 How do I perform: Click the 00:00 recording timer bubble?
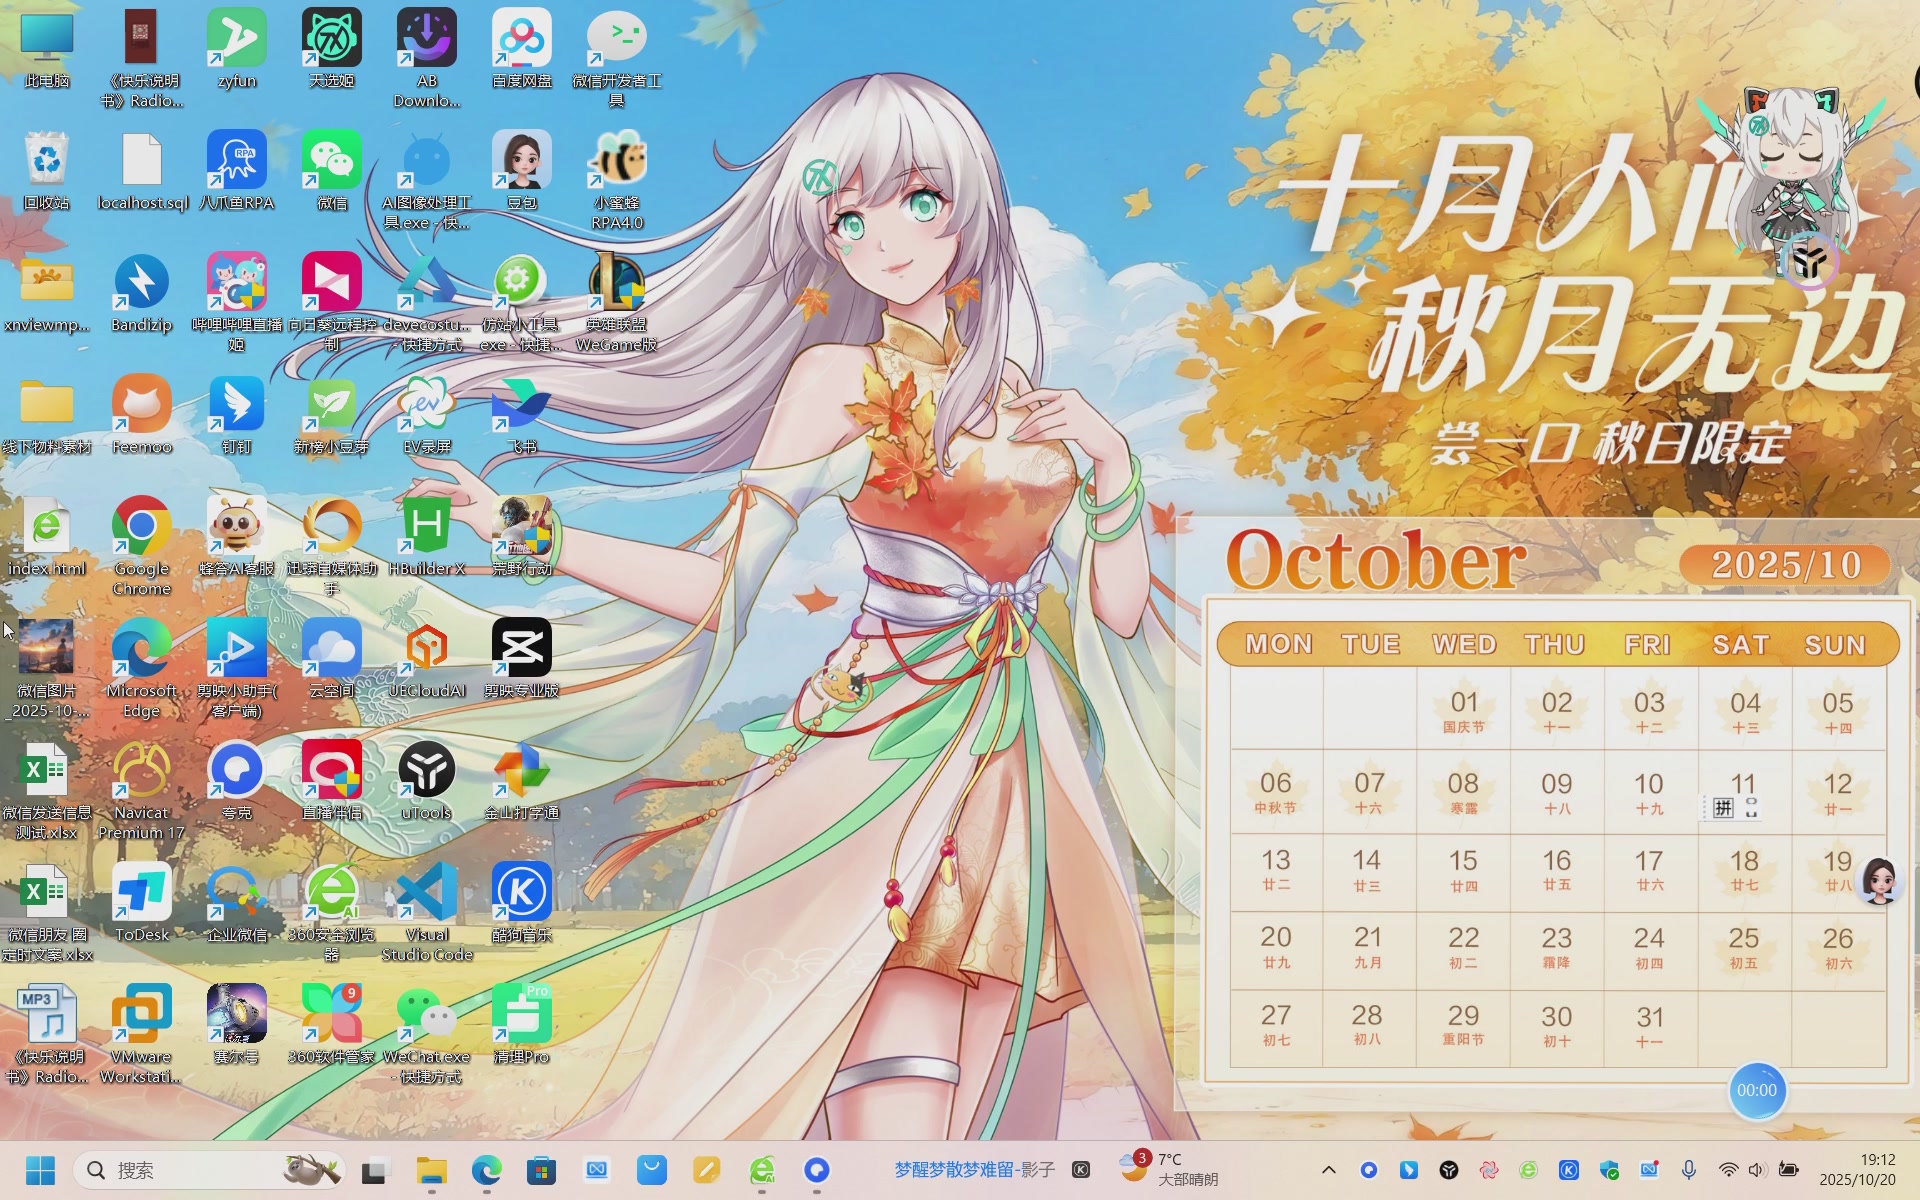click(x=1757, y=1091)
